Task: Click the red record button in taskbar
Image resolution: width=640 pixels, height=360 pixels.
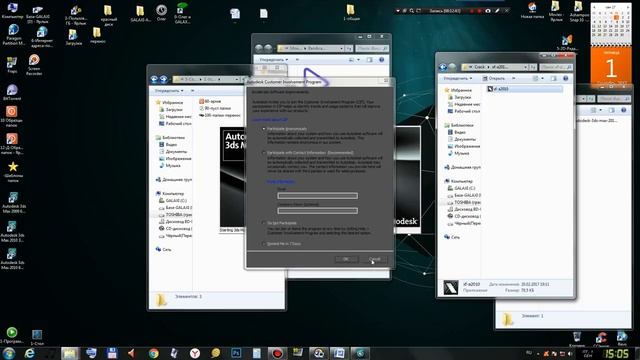Action: pos(277,353)
